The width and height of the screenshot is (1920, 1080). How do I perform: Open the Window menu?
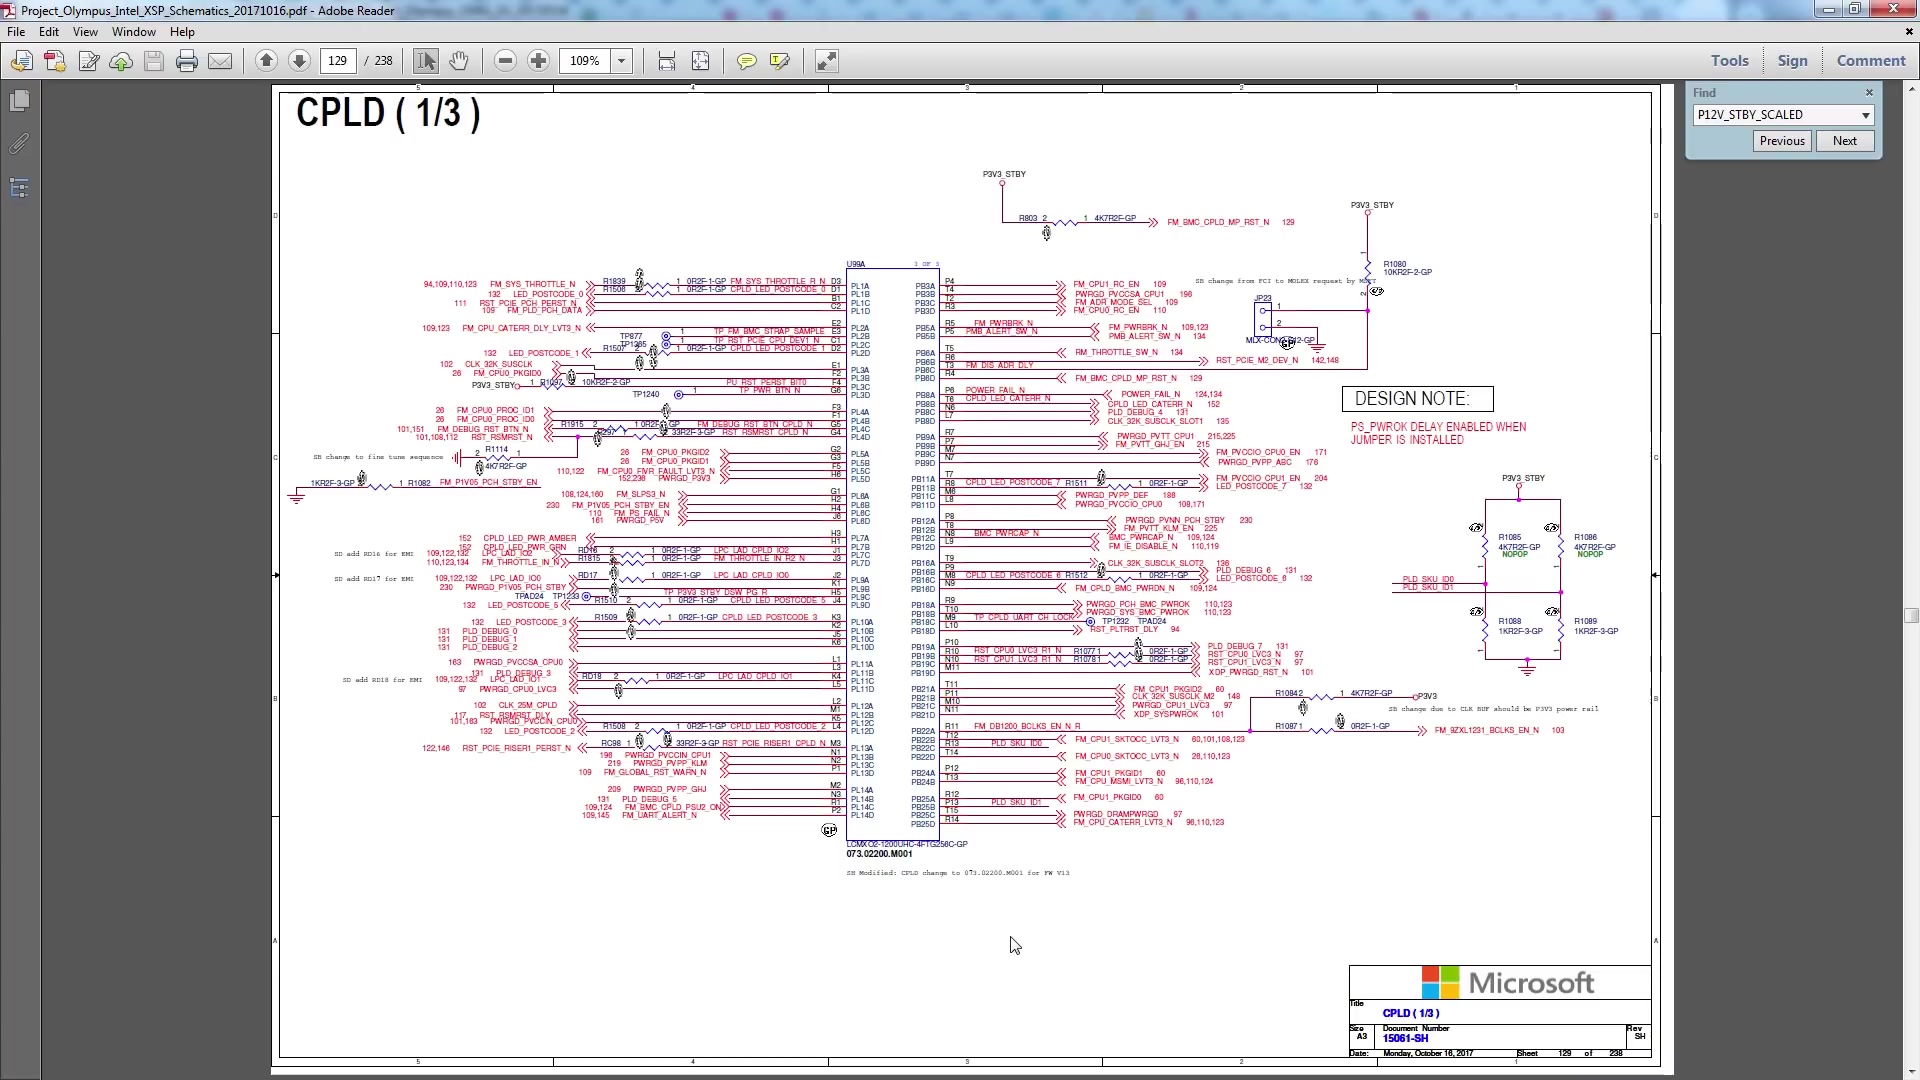coord(133,31)
